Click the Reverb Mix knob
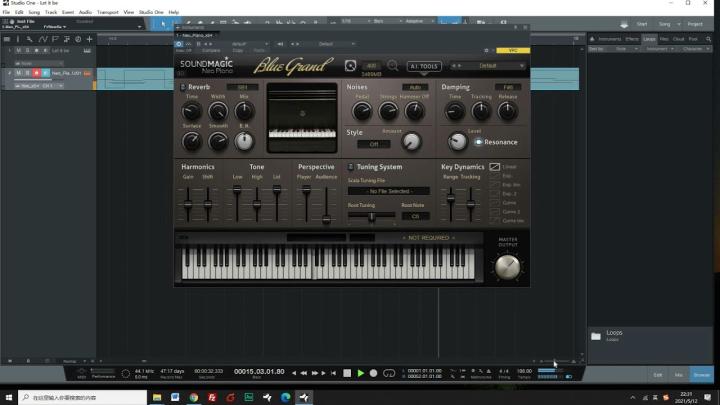Image resolution: width=720 pixels, height=405 pixels. tap(244, 111)
